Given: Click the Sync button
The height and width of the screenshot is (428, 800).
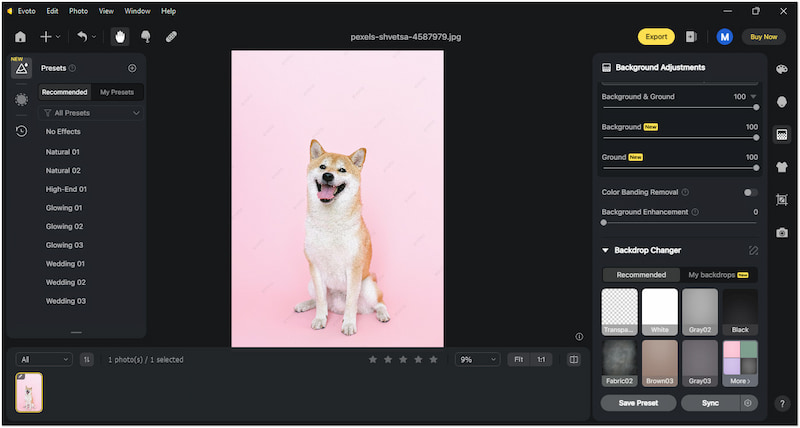Looking at the screenshot, I should click(x=710, y=403).
